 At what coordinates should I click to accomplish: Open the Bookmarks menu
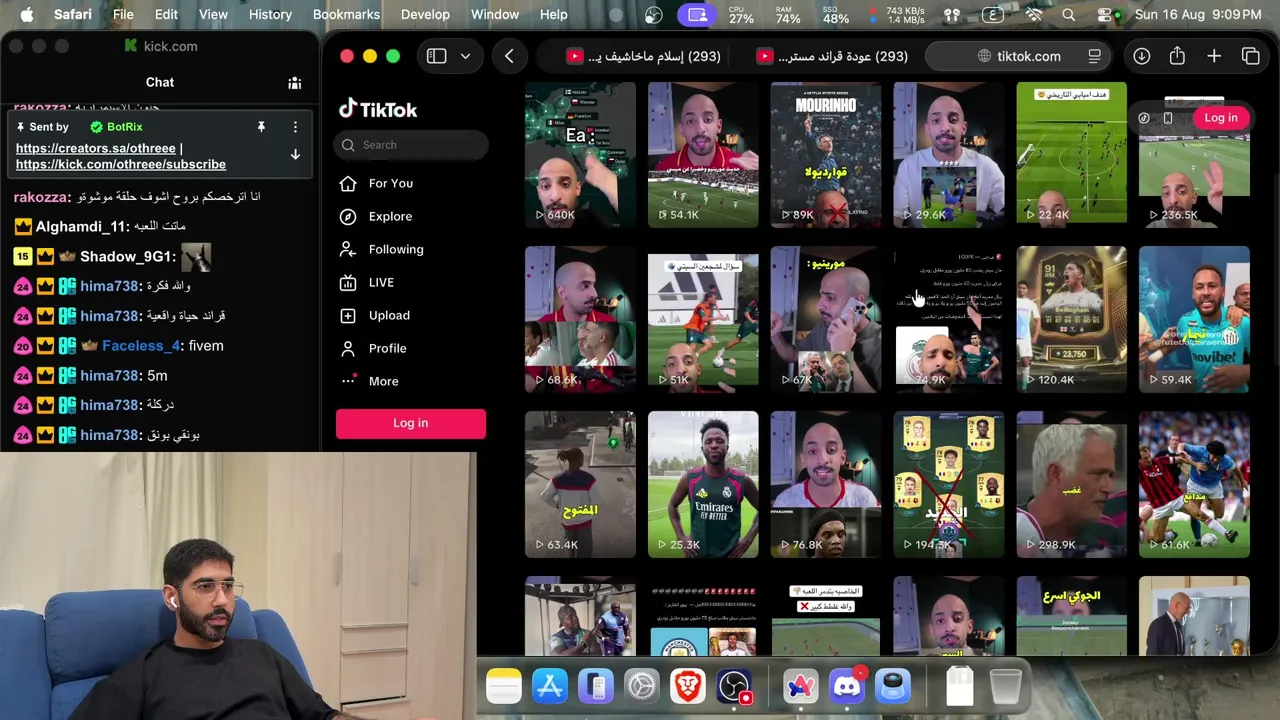point(346,15)
